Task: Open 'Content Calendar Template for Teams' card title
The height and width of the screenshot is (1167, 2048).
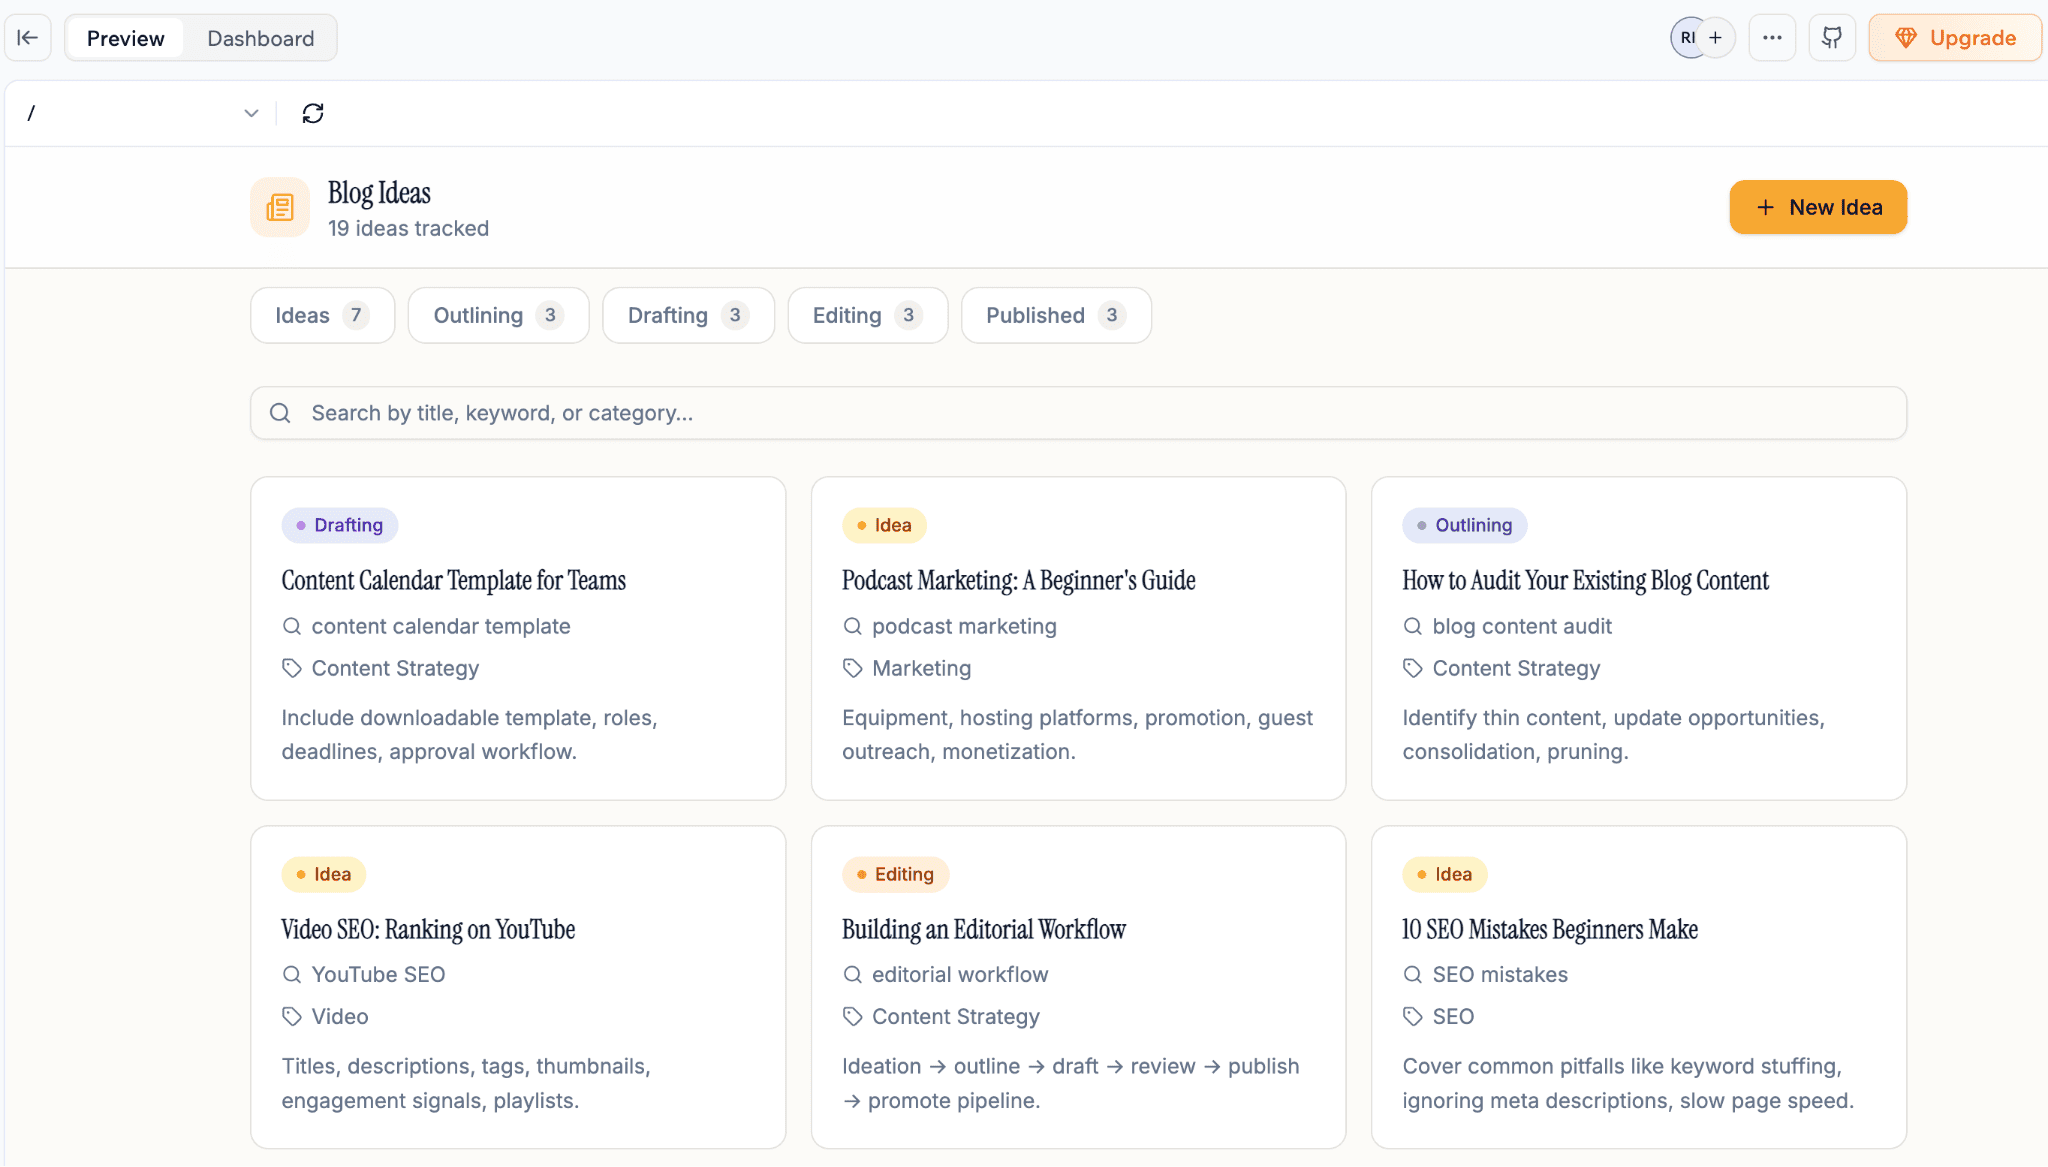Action: (453, 580)
